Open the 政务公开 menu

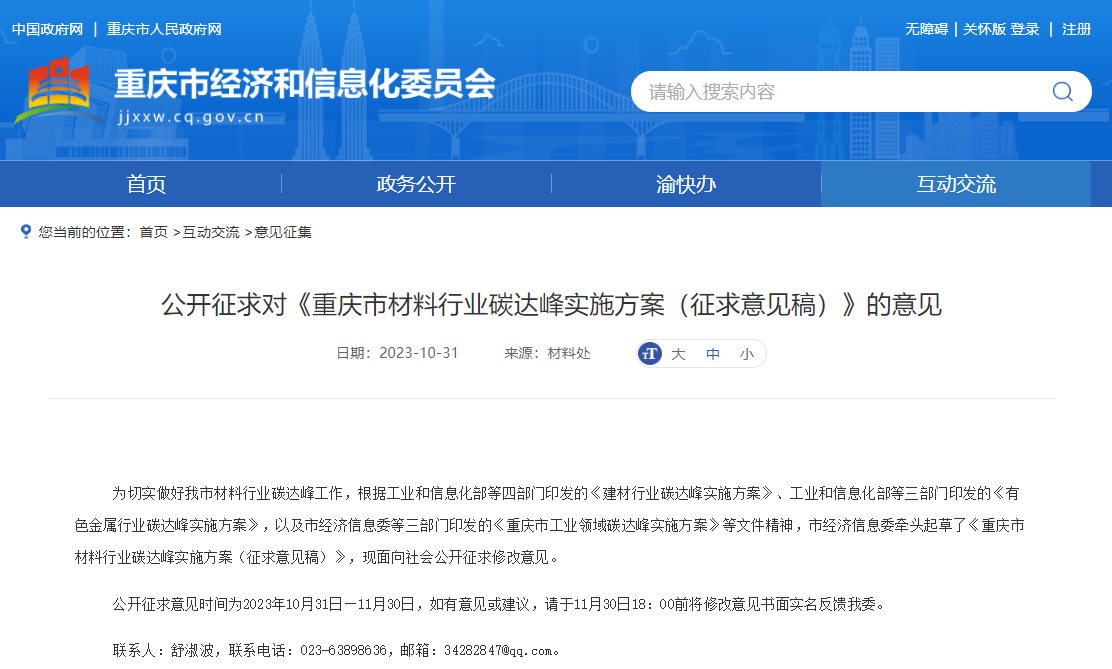pos(416,184)
